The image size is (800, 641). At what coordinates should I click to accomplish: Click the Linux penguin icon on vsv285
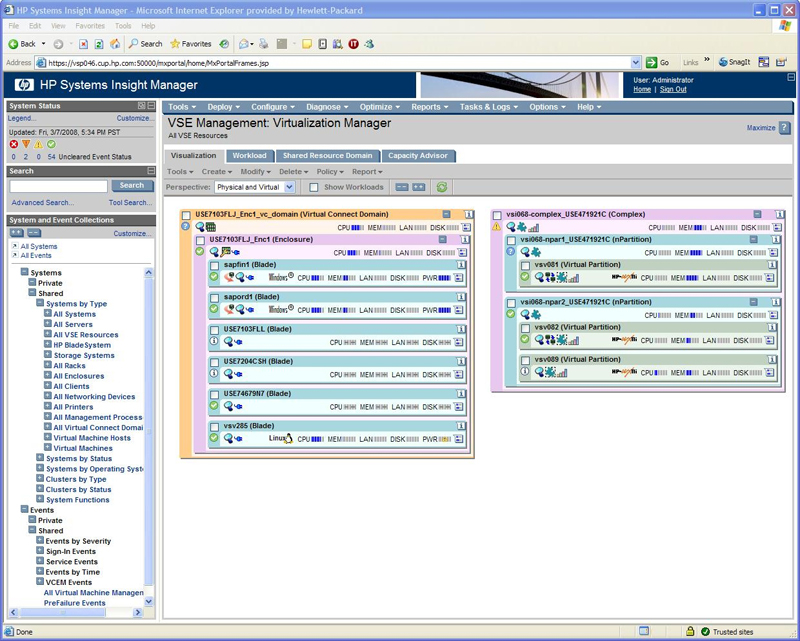288,438
